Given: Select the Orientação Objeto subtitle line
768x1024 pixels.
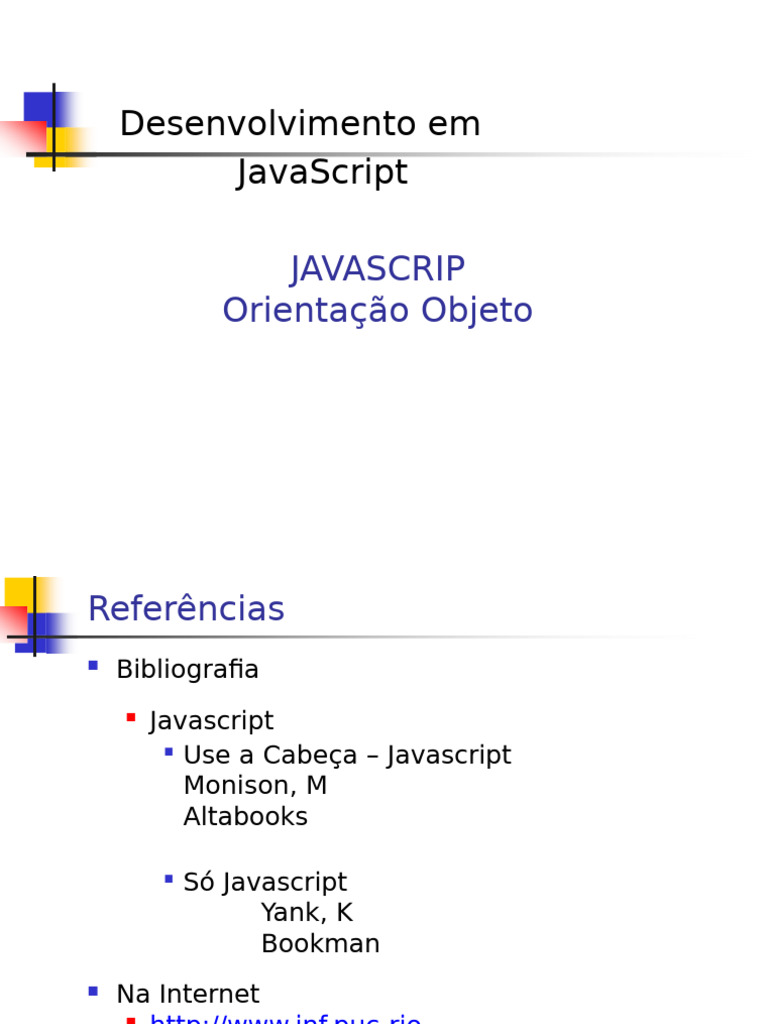Looking at the screenshot, I should coord(377,311).
